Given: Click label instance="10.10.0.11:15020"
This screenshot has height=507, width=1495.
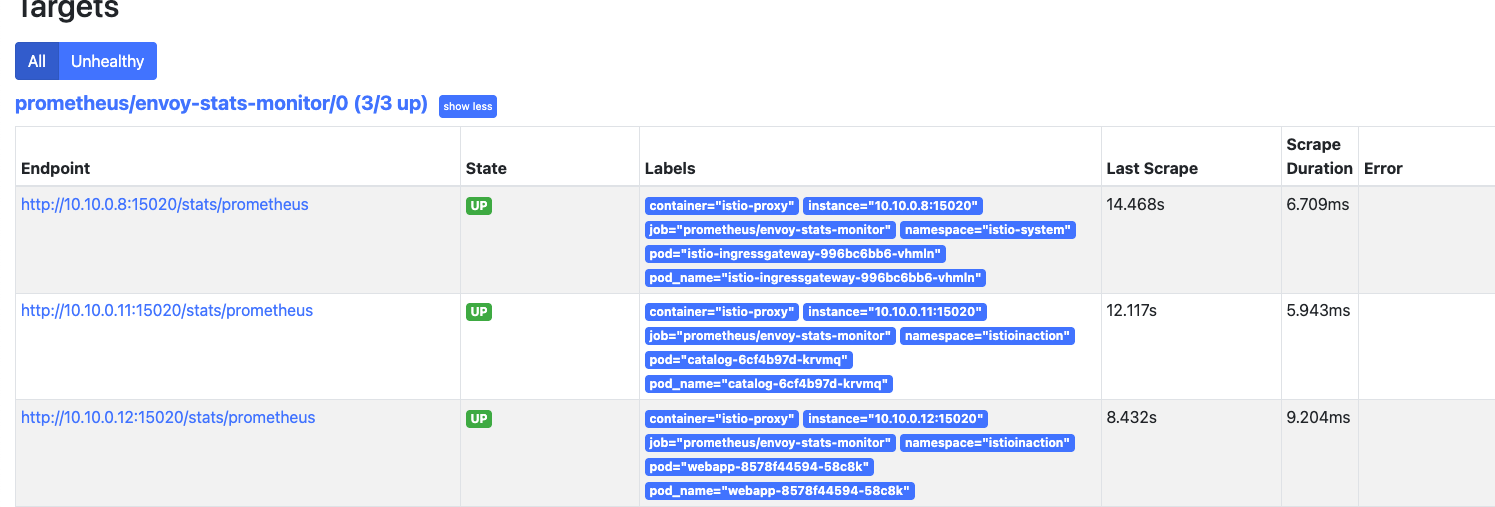Looking at the screenshot, I should point(896,312).
